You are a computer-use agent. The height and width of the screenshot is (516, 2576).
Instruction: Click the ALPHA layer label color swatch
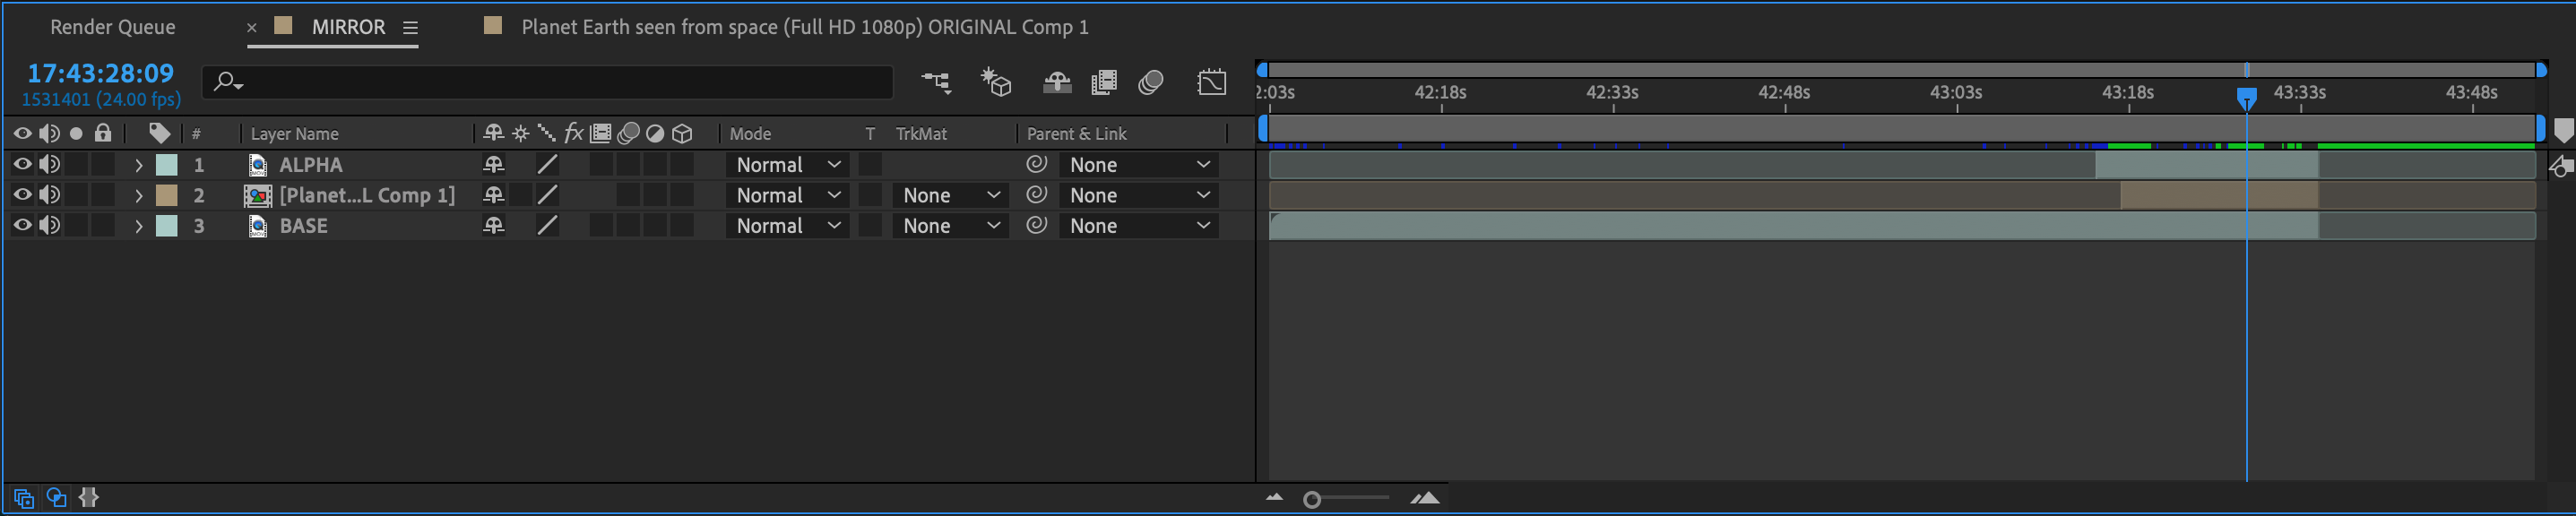pyautogui.click(x=167, y=165)
